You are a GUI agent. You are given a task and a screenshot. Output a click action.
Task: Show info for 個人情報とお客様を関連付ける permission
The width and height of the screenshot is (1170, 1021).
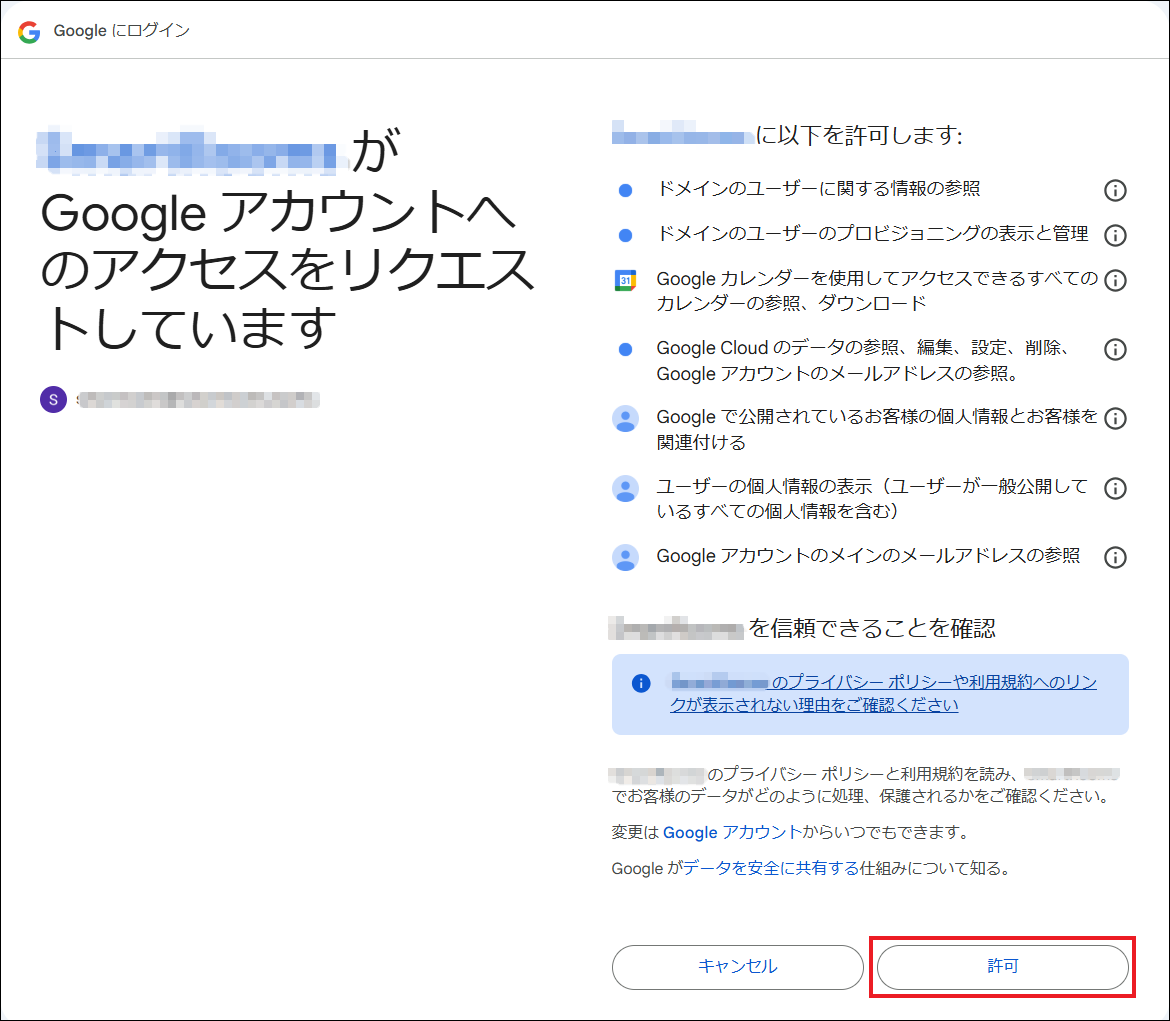tap(1115, 418)
